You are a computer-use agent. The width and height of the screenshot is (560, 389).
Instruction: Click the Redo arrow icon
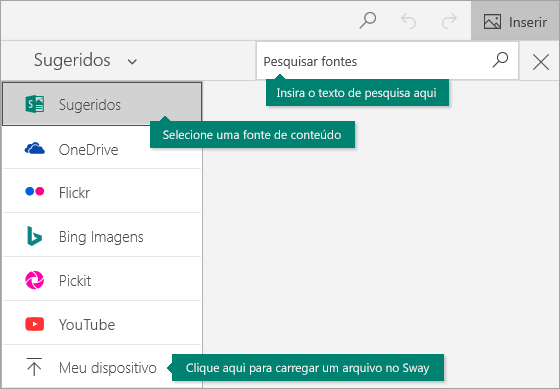[449, 21]
